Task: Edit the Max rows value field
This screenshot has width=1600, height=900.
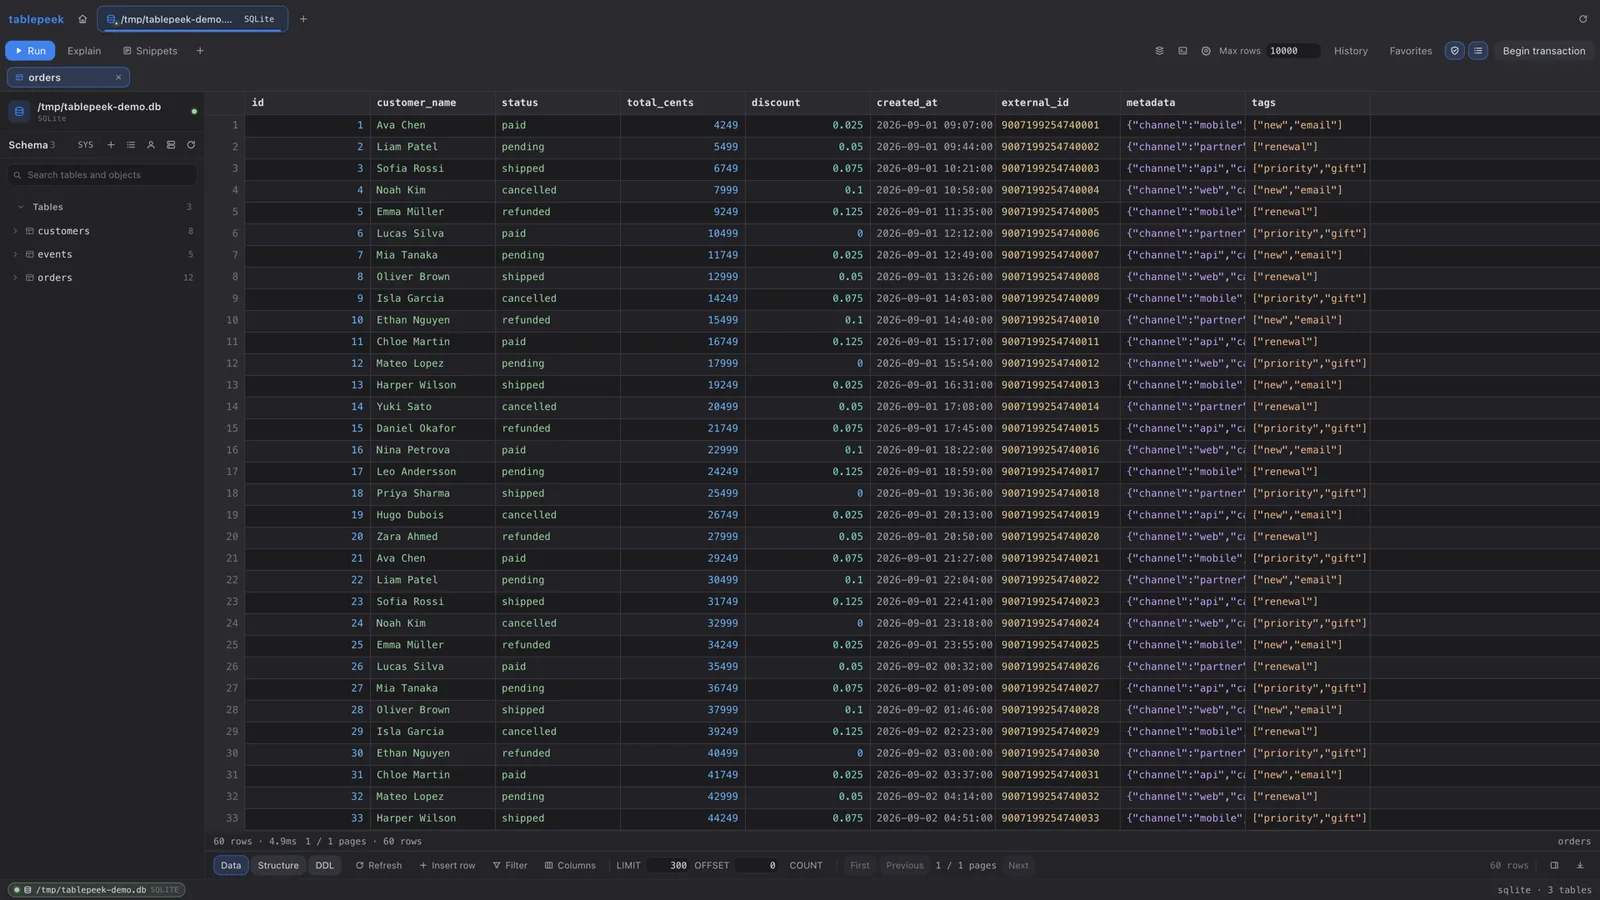Action: (x=1292, y=51)
